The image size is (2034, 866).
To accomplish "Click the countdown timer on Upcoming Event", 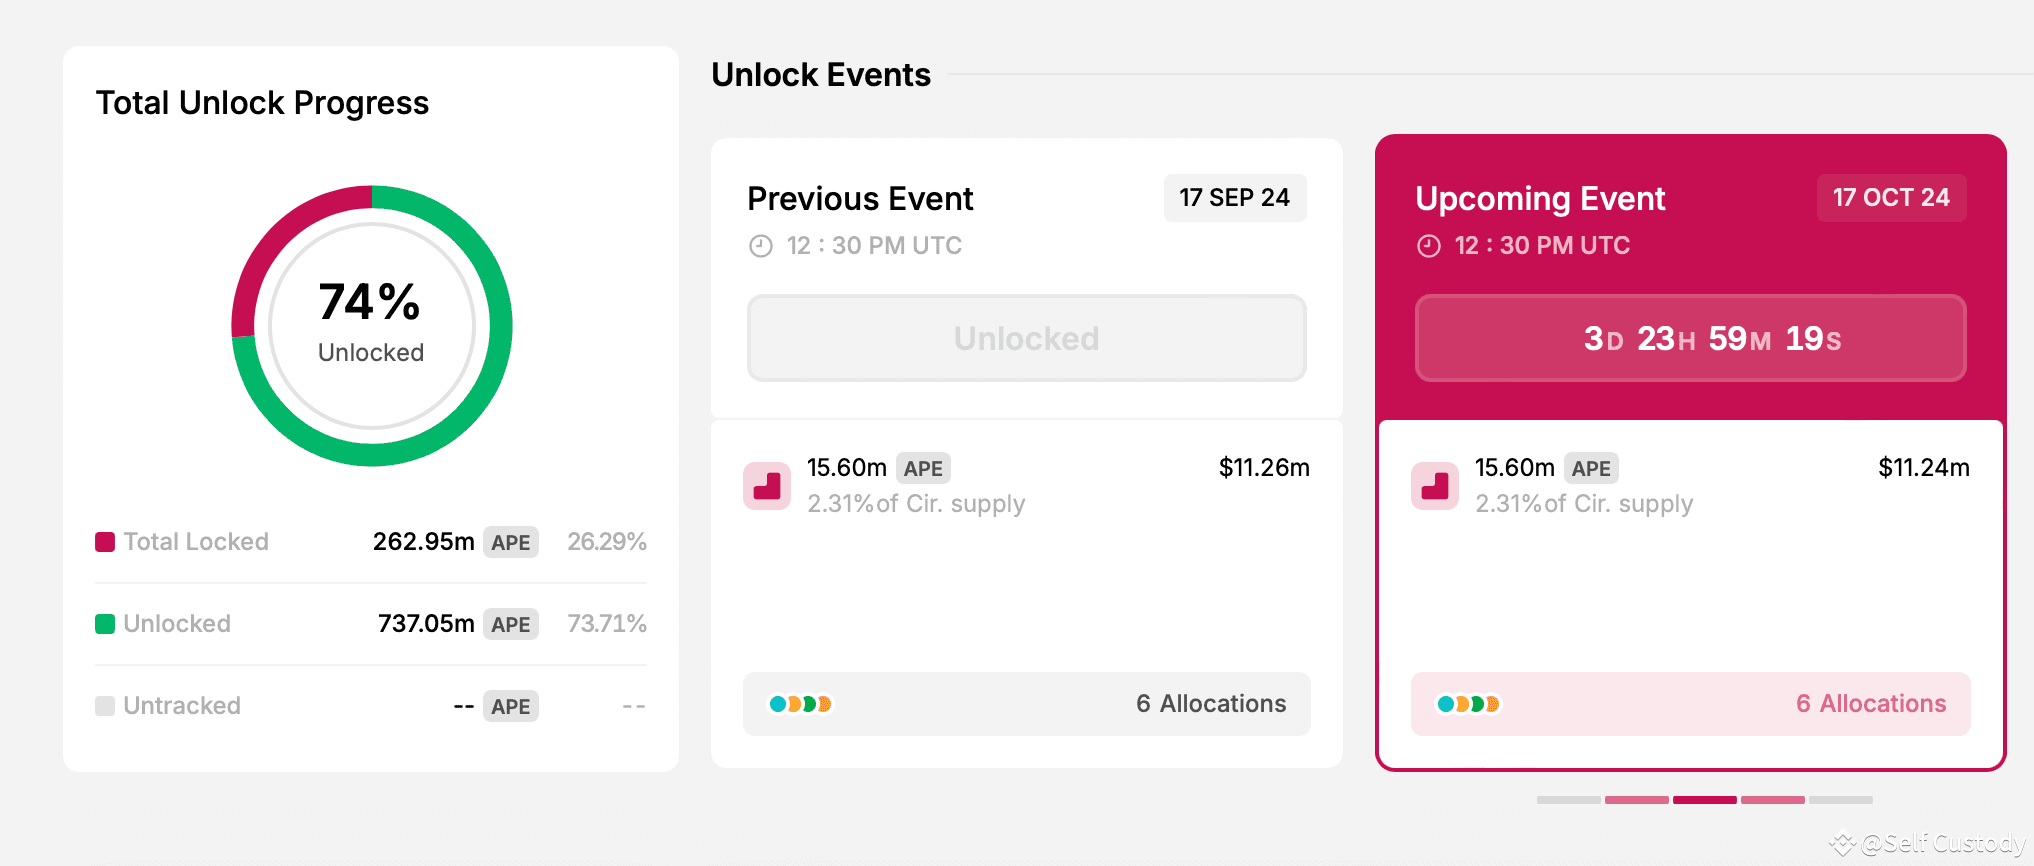I will tap(1689, 338).
